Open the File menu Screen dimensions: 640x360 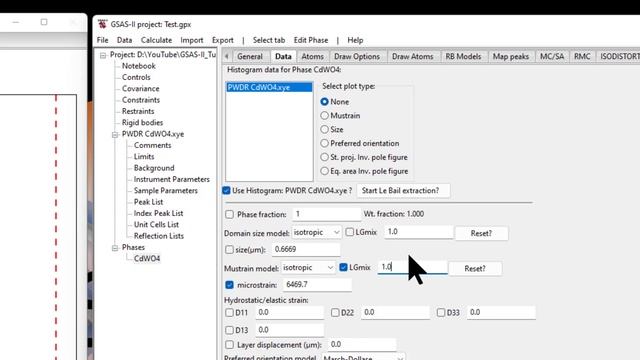click(102, 40)
